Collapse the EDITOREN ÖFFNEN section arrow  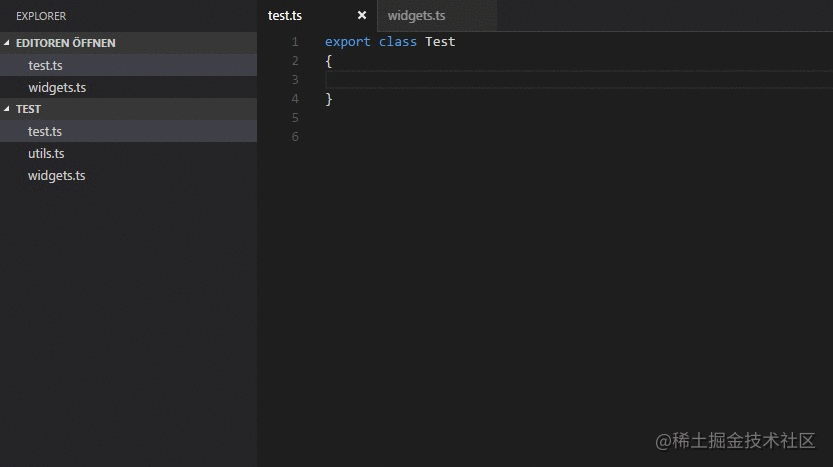pos(8,43)
